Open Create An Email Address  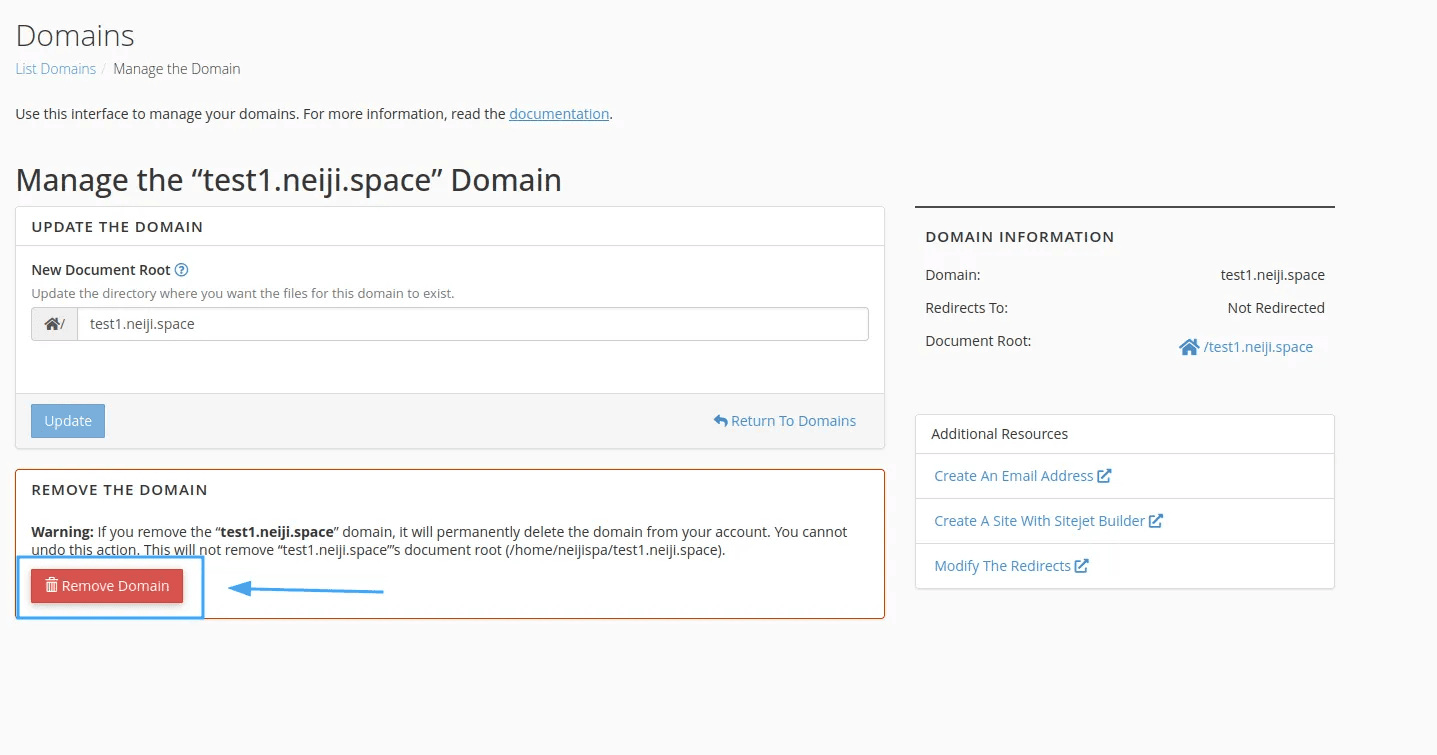pyautogui.click(x=1014, y=475)
